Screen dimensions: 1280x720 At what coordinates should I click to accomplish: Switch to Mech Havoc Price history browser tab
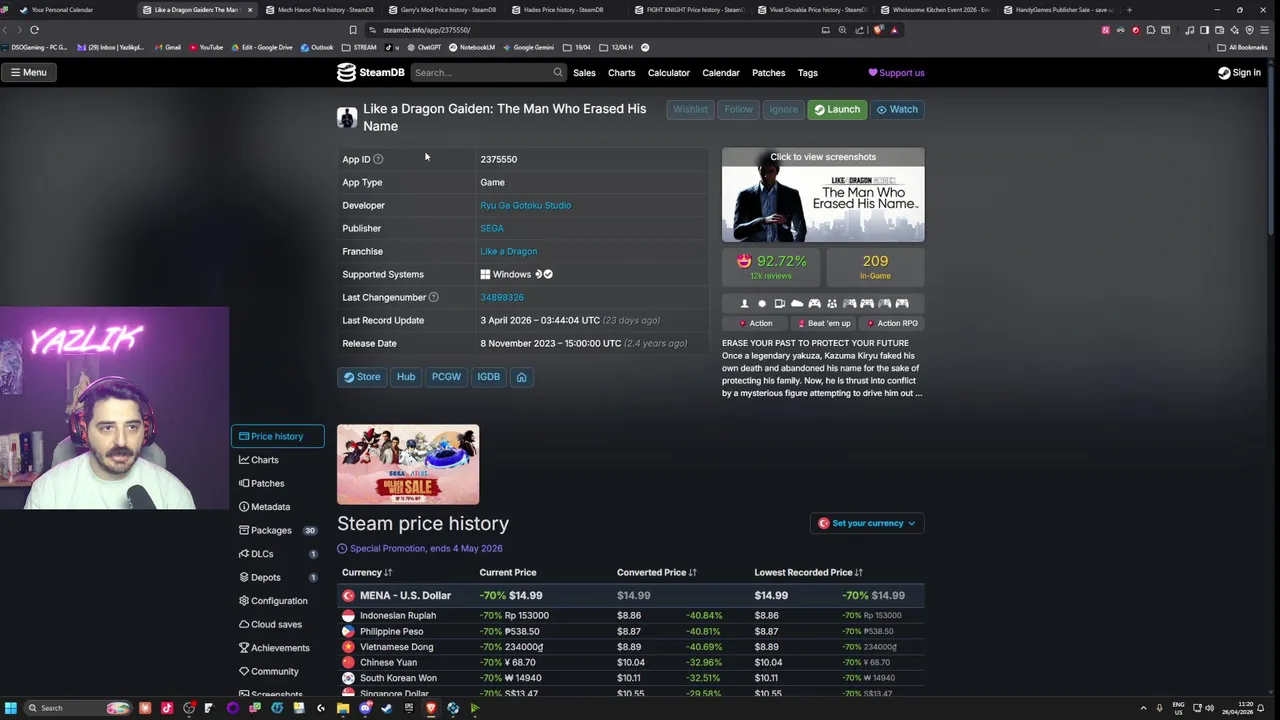point(320,10)
